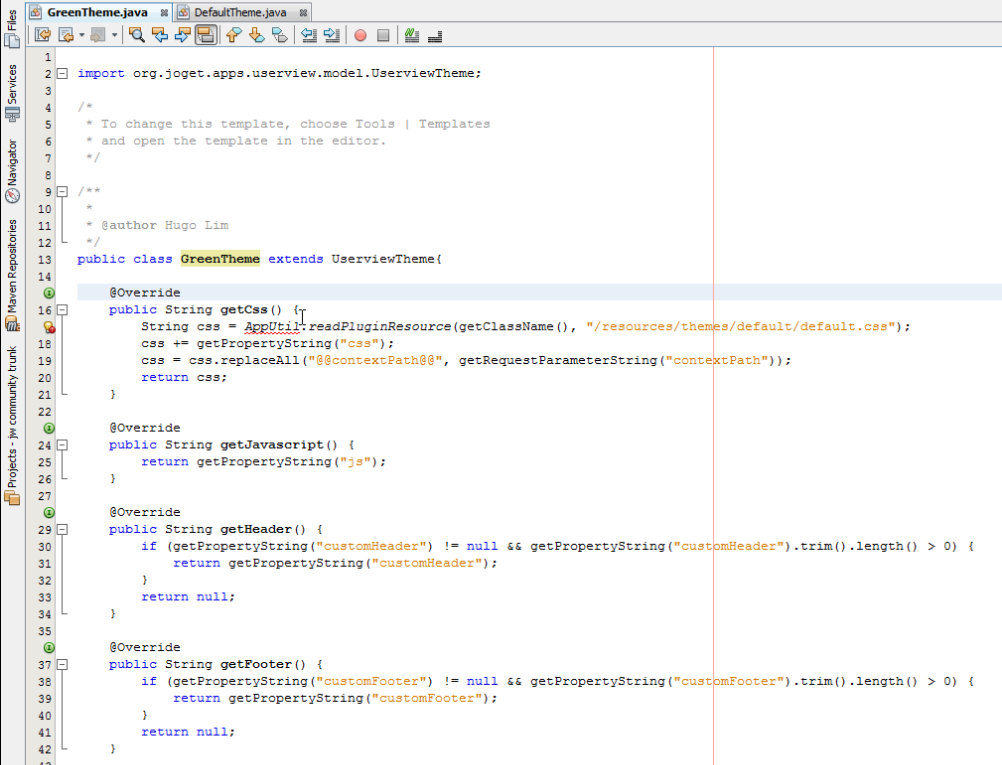Click the Shift Line Left icon

tap(309, 35)
